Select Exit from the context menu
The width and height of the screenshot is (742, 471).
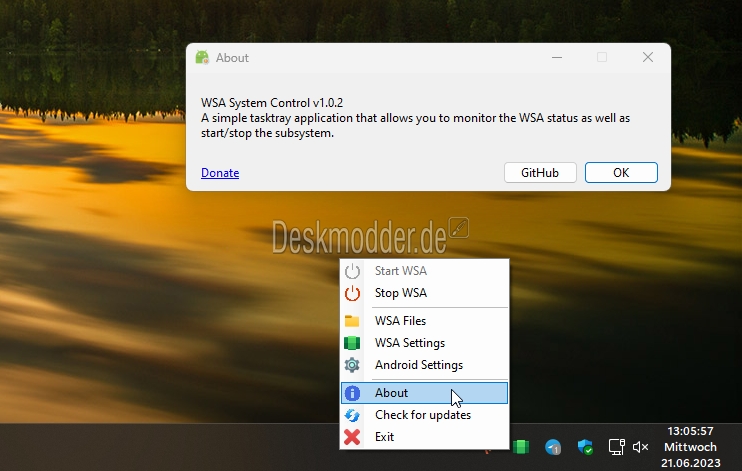click(x=424, y=437)
